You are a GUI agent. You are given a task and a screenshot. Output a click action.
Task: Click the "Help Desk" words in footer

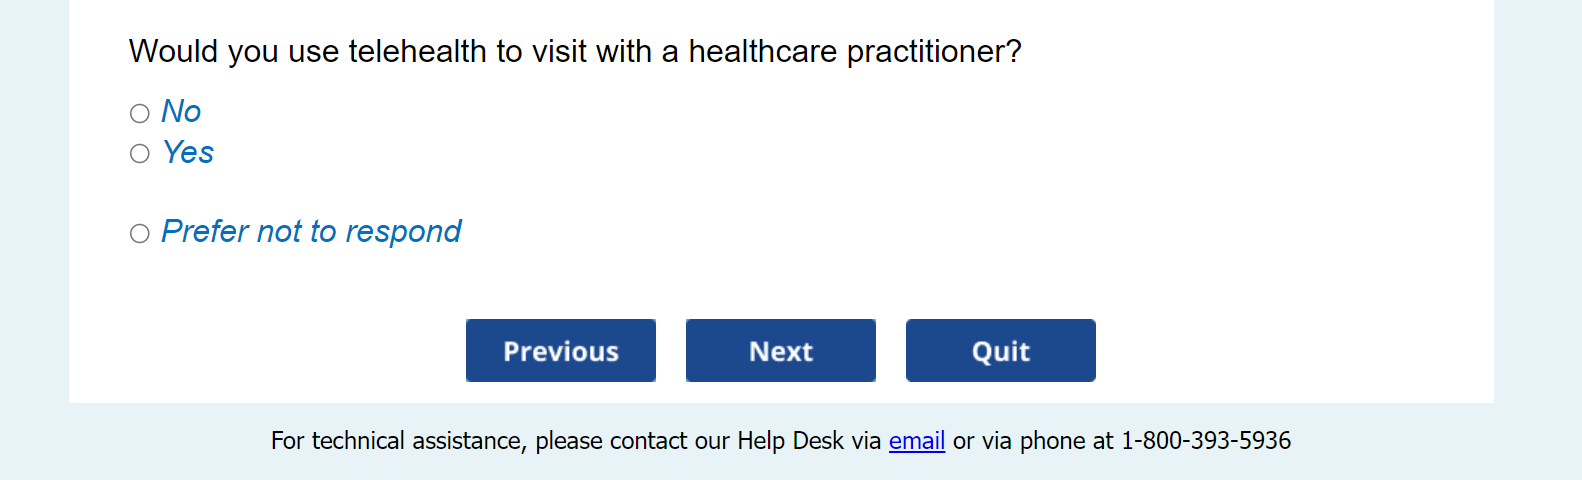[x=790, y=441]
